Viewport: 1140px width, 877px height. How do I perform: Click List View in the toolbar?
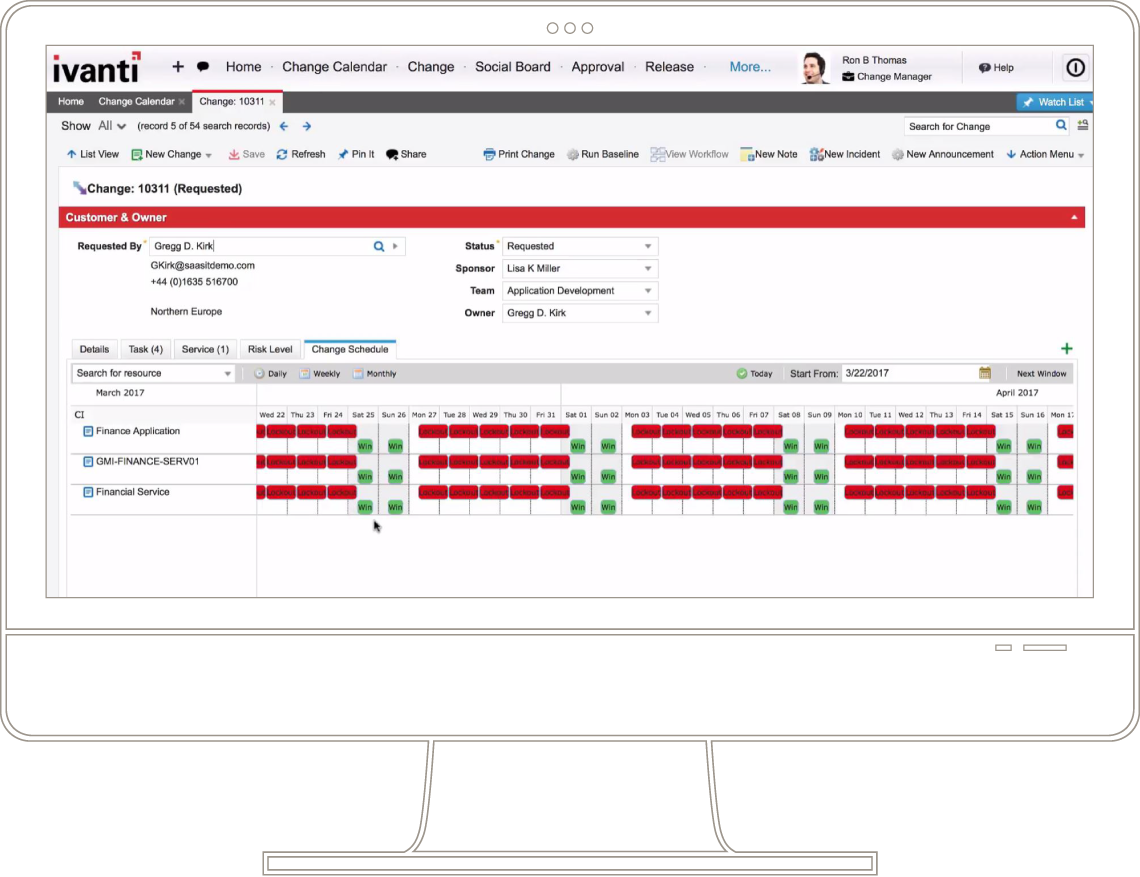[x=92, y=154]
